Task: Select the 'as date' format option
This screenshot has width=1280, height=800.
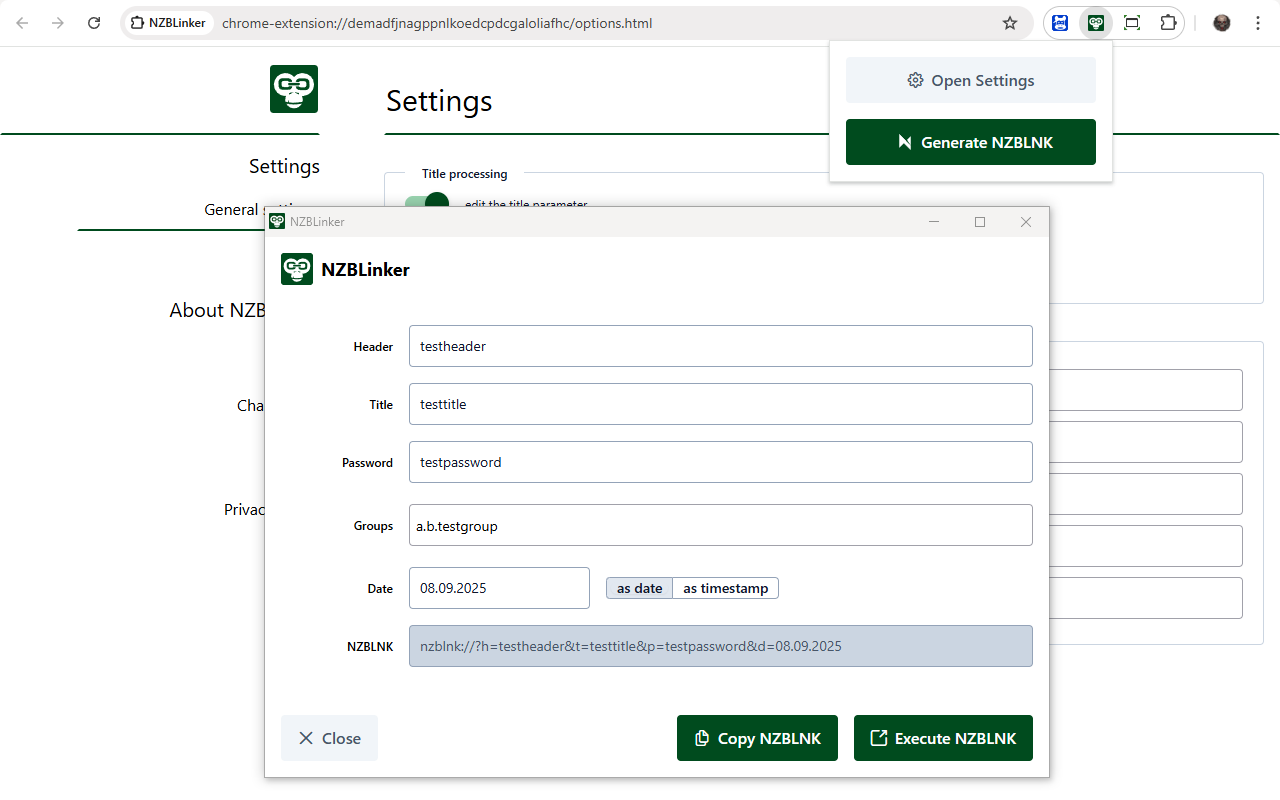Action: point(639,588)
